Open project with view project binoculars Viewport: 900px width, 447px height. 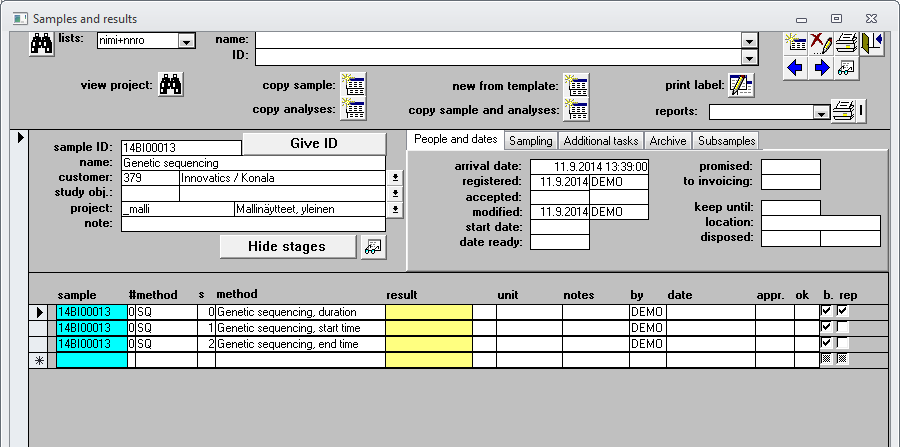(x=171, y=86)
